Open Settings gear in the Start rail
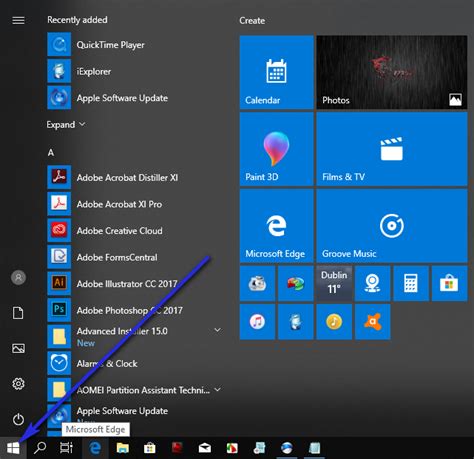Viewport: 474px width, 459px height. point(18,384)
